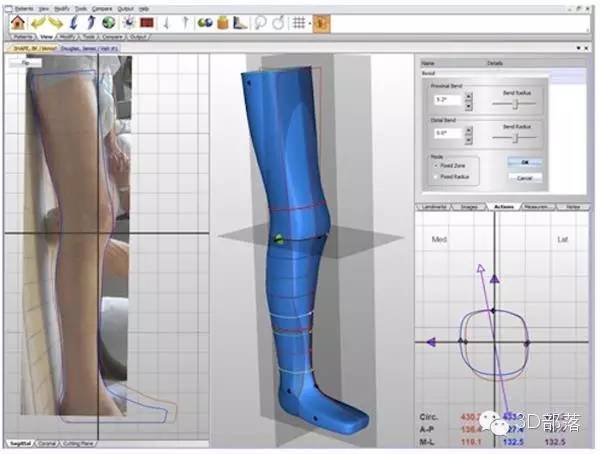Click the yellow redo arrow icon
This screenshot has width=600, height=454.
point(55,23)
